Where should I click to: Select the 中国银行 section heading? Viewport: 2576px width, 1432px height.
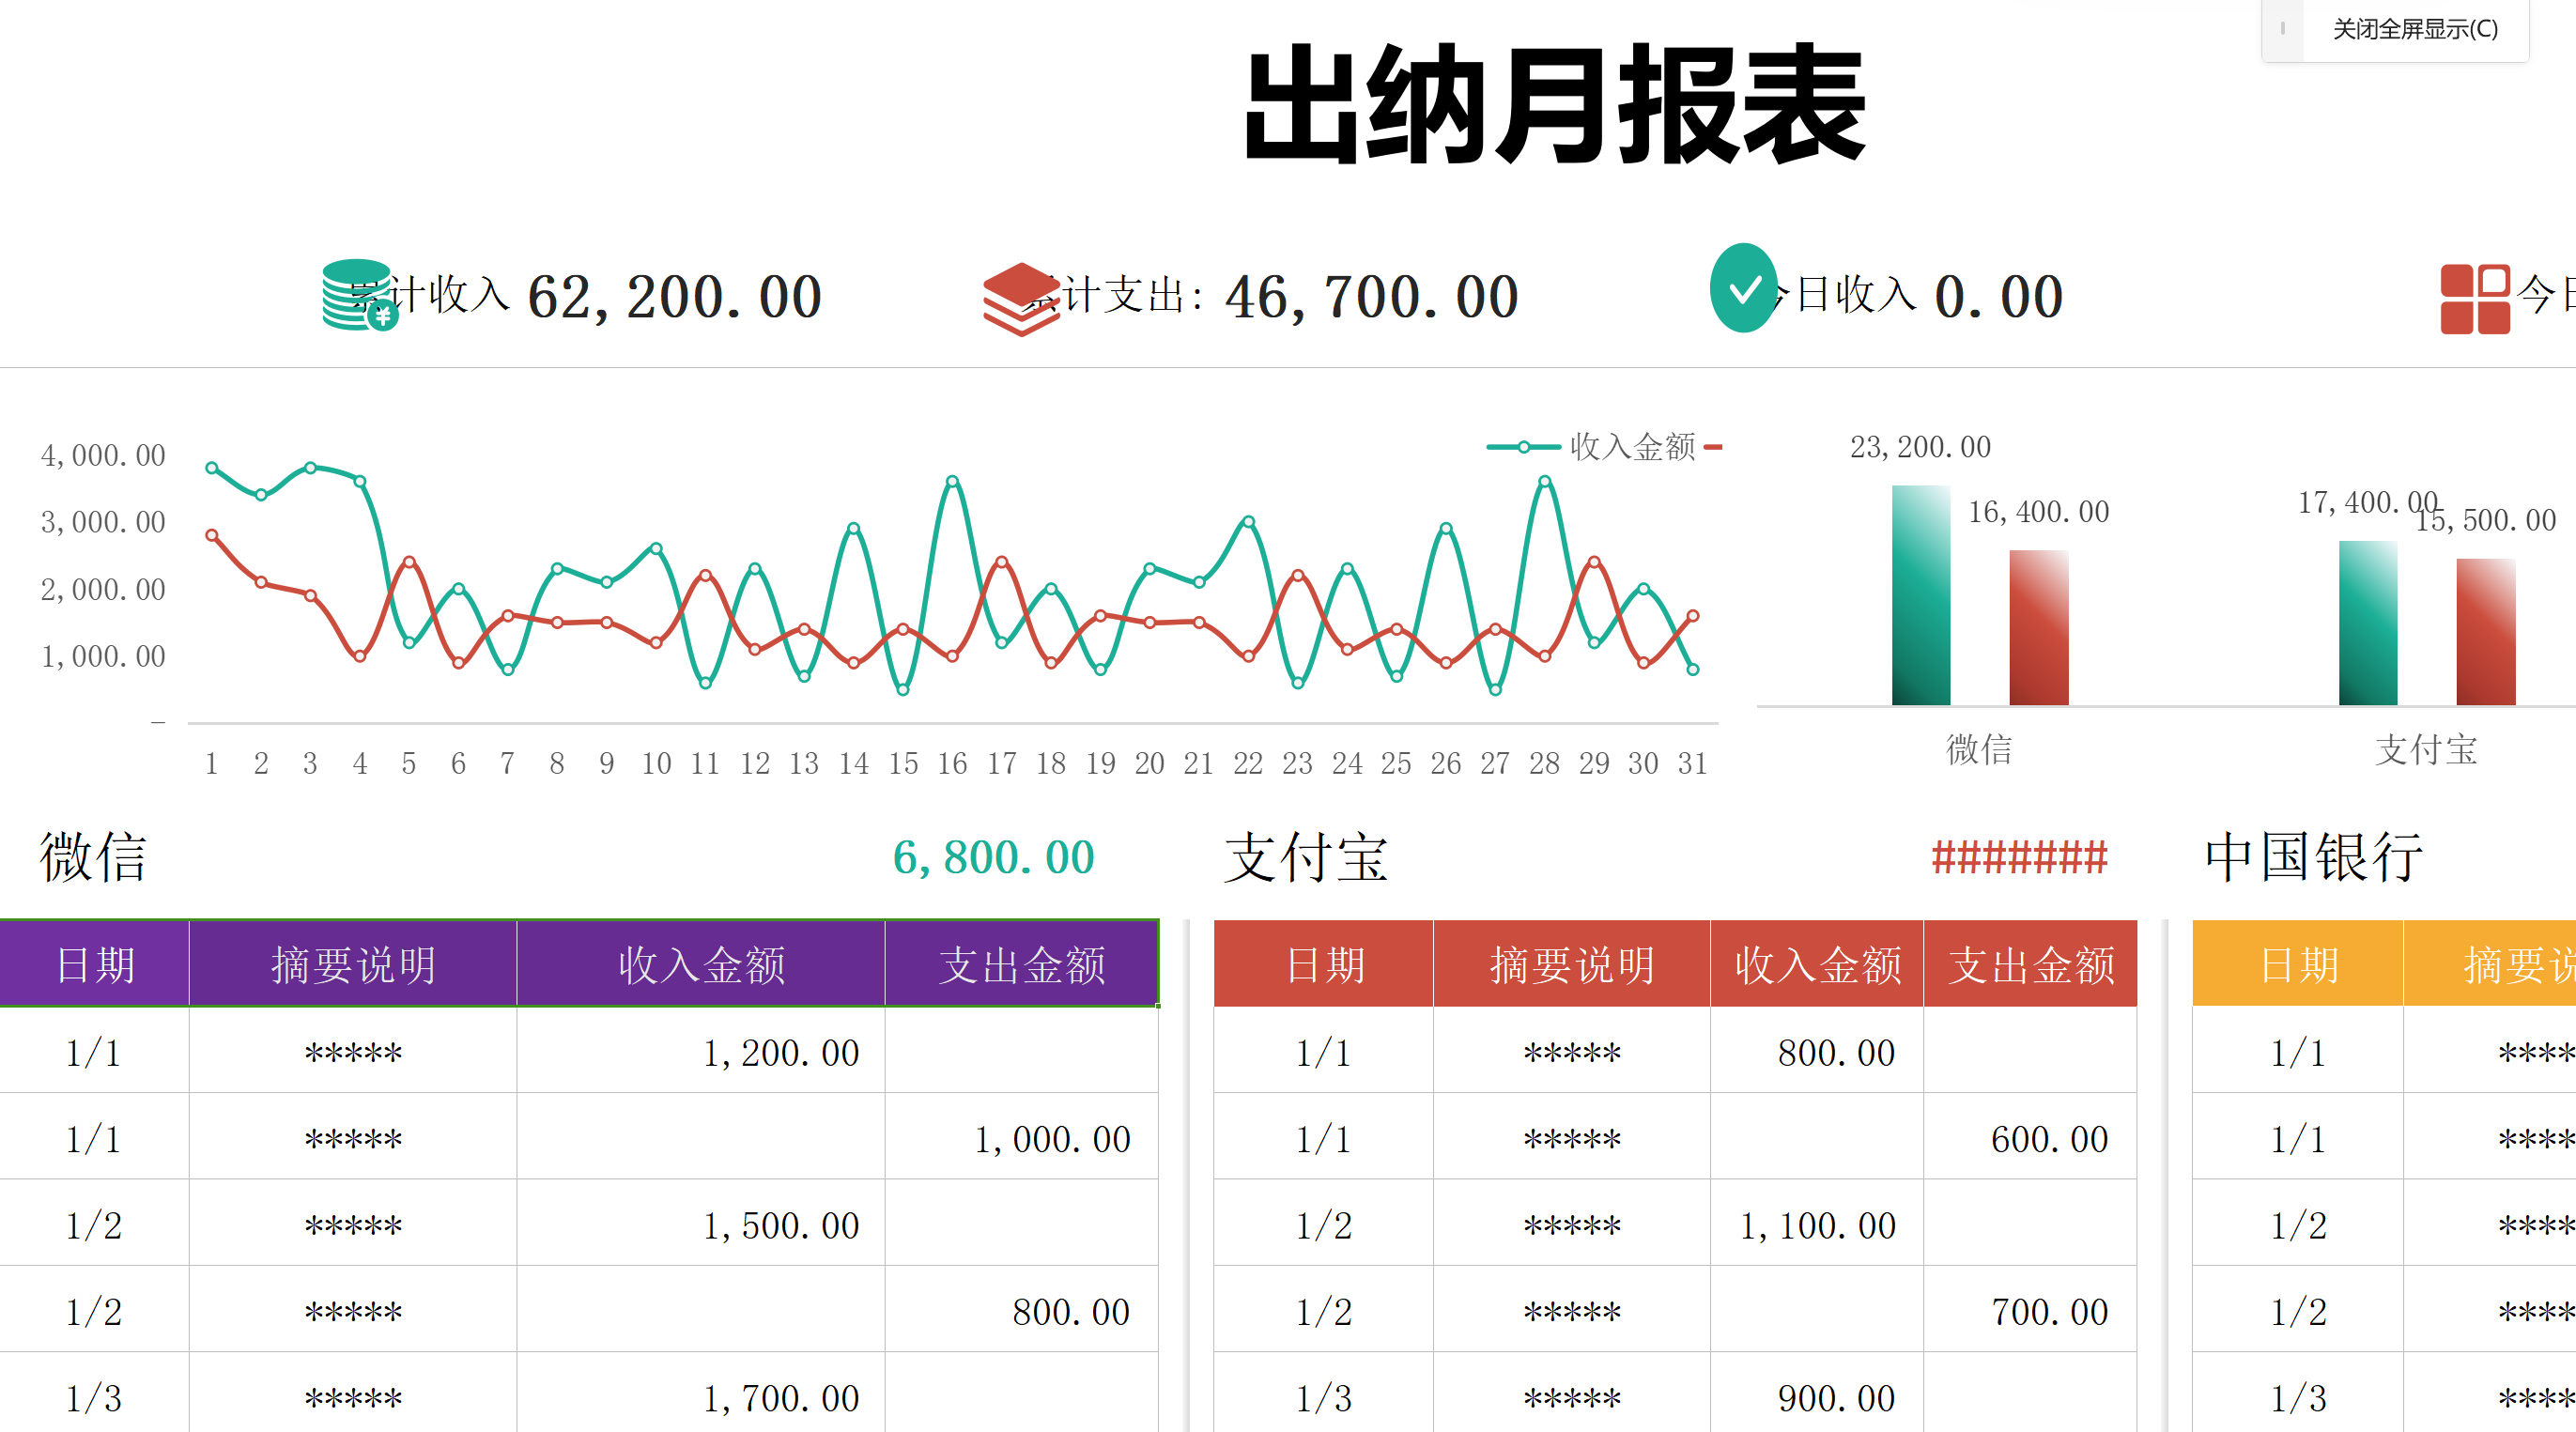coord(2313,857)
